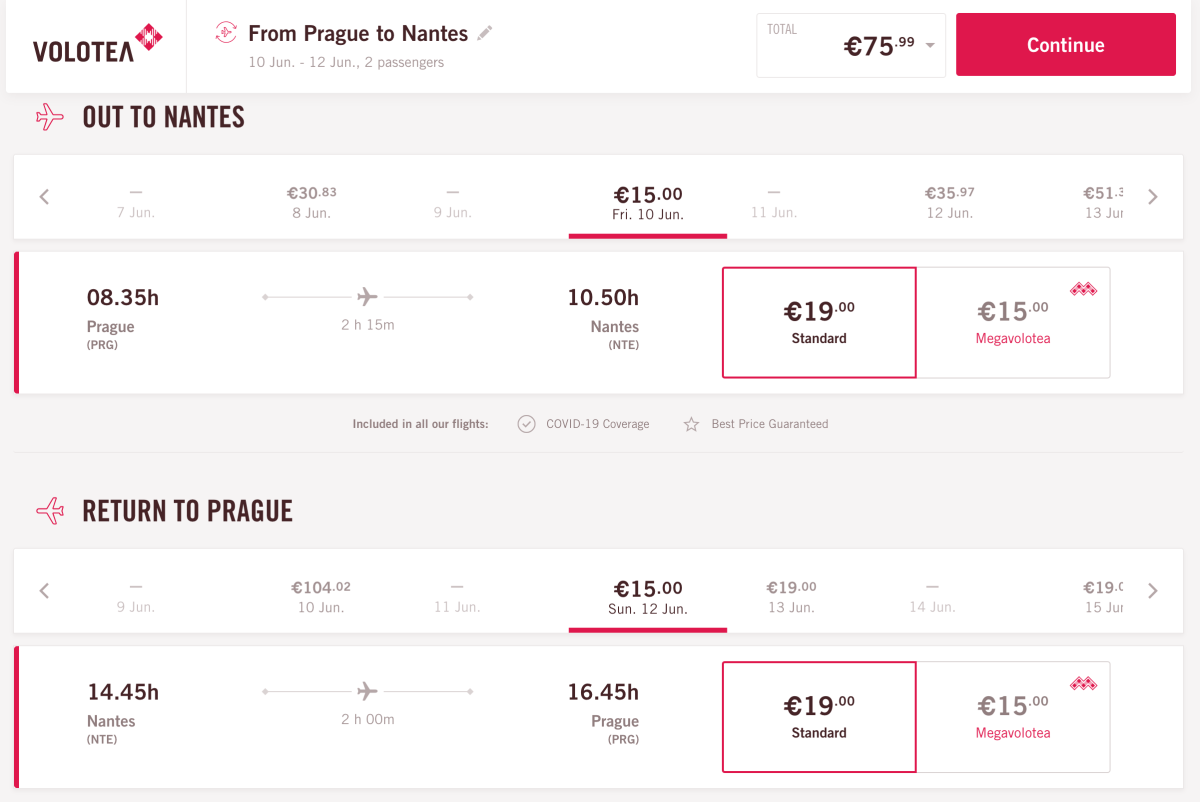Screen dimensions: 1200x802
Task: Click the return airplane icon beside Return to Prague
Action: coord(49,511)
